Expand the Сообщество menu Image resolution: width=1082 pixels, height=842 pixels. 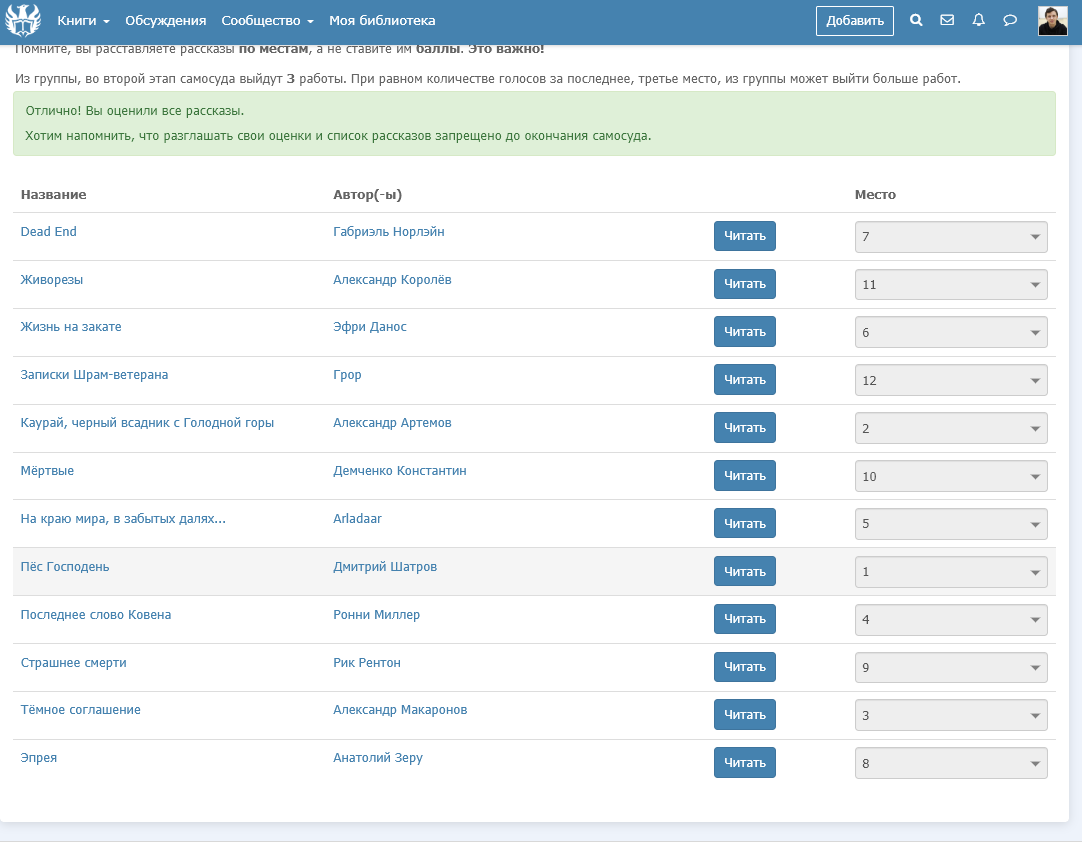coord(267,20)
